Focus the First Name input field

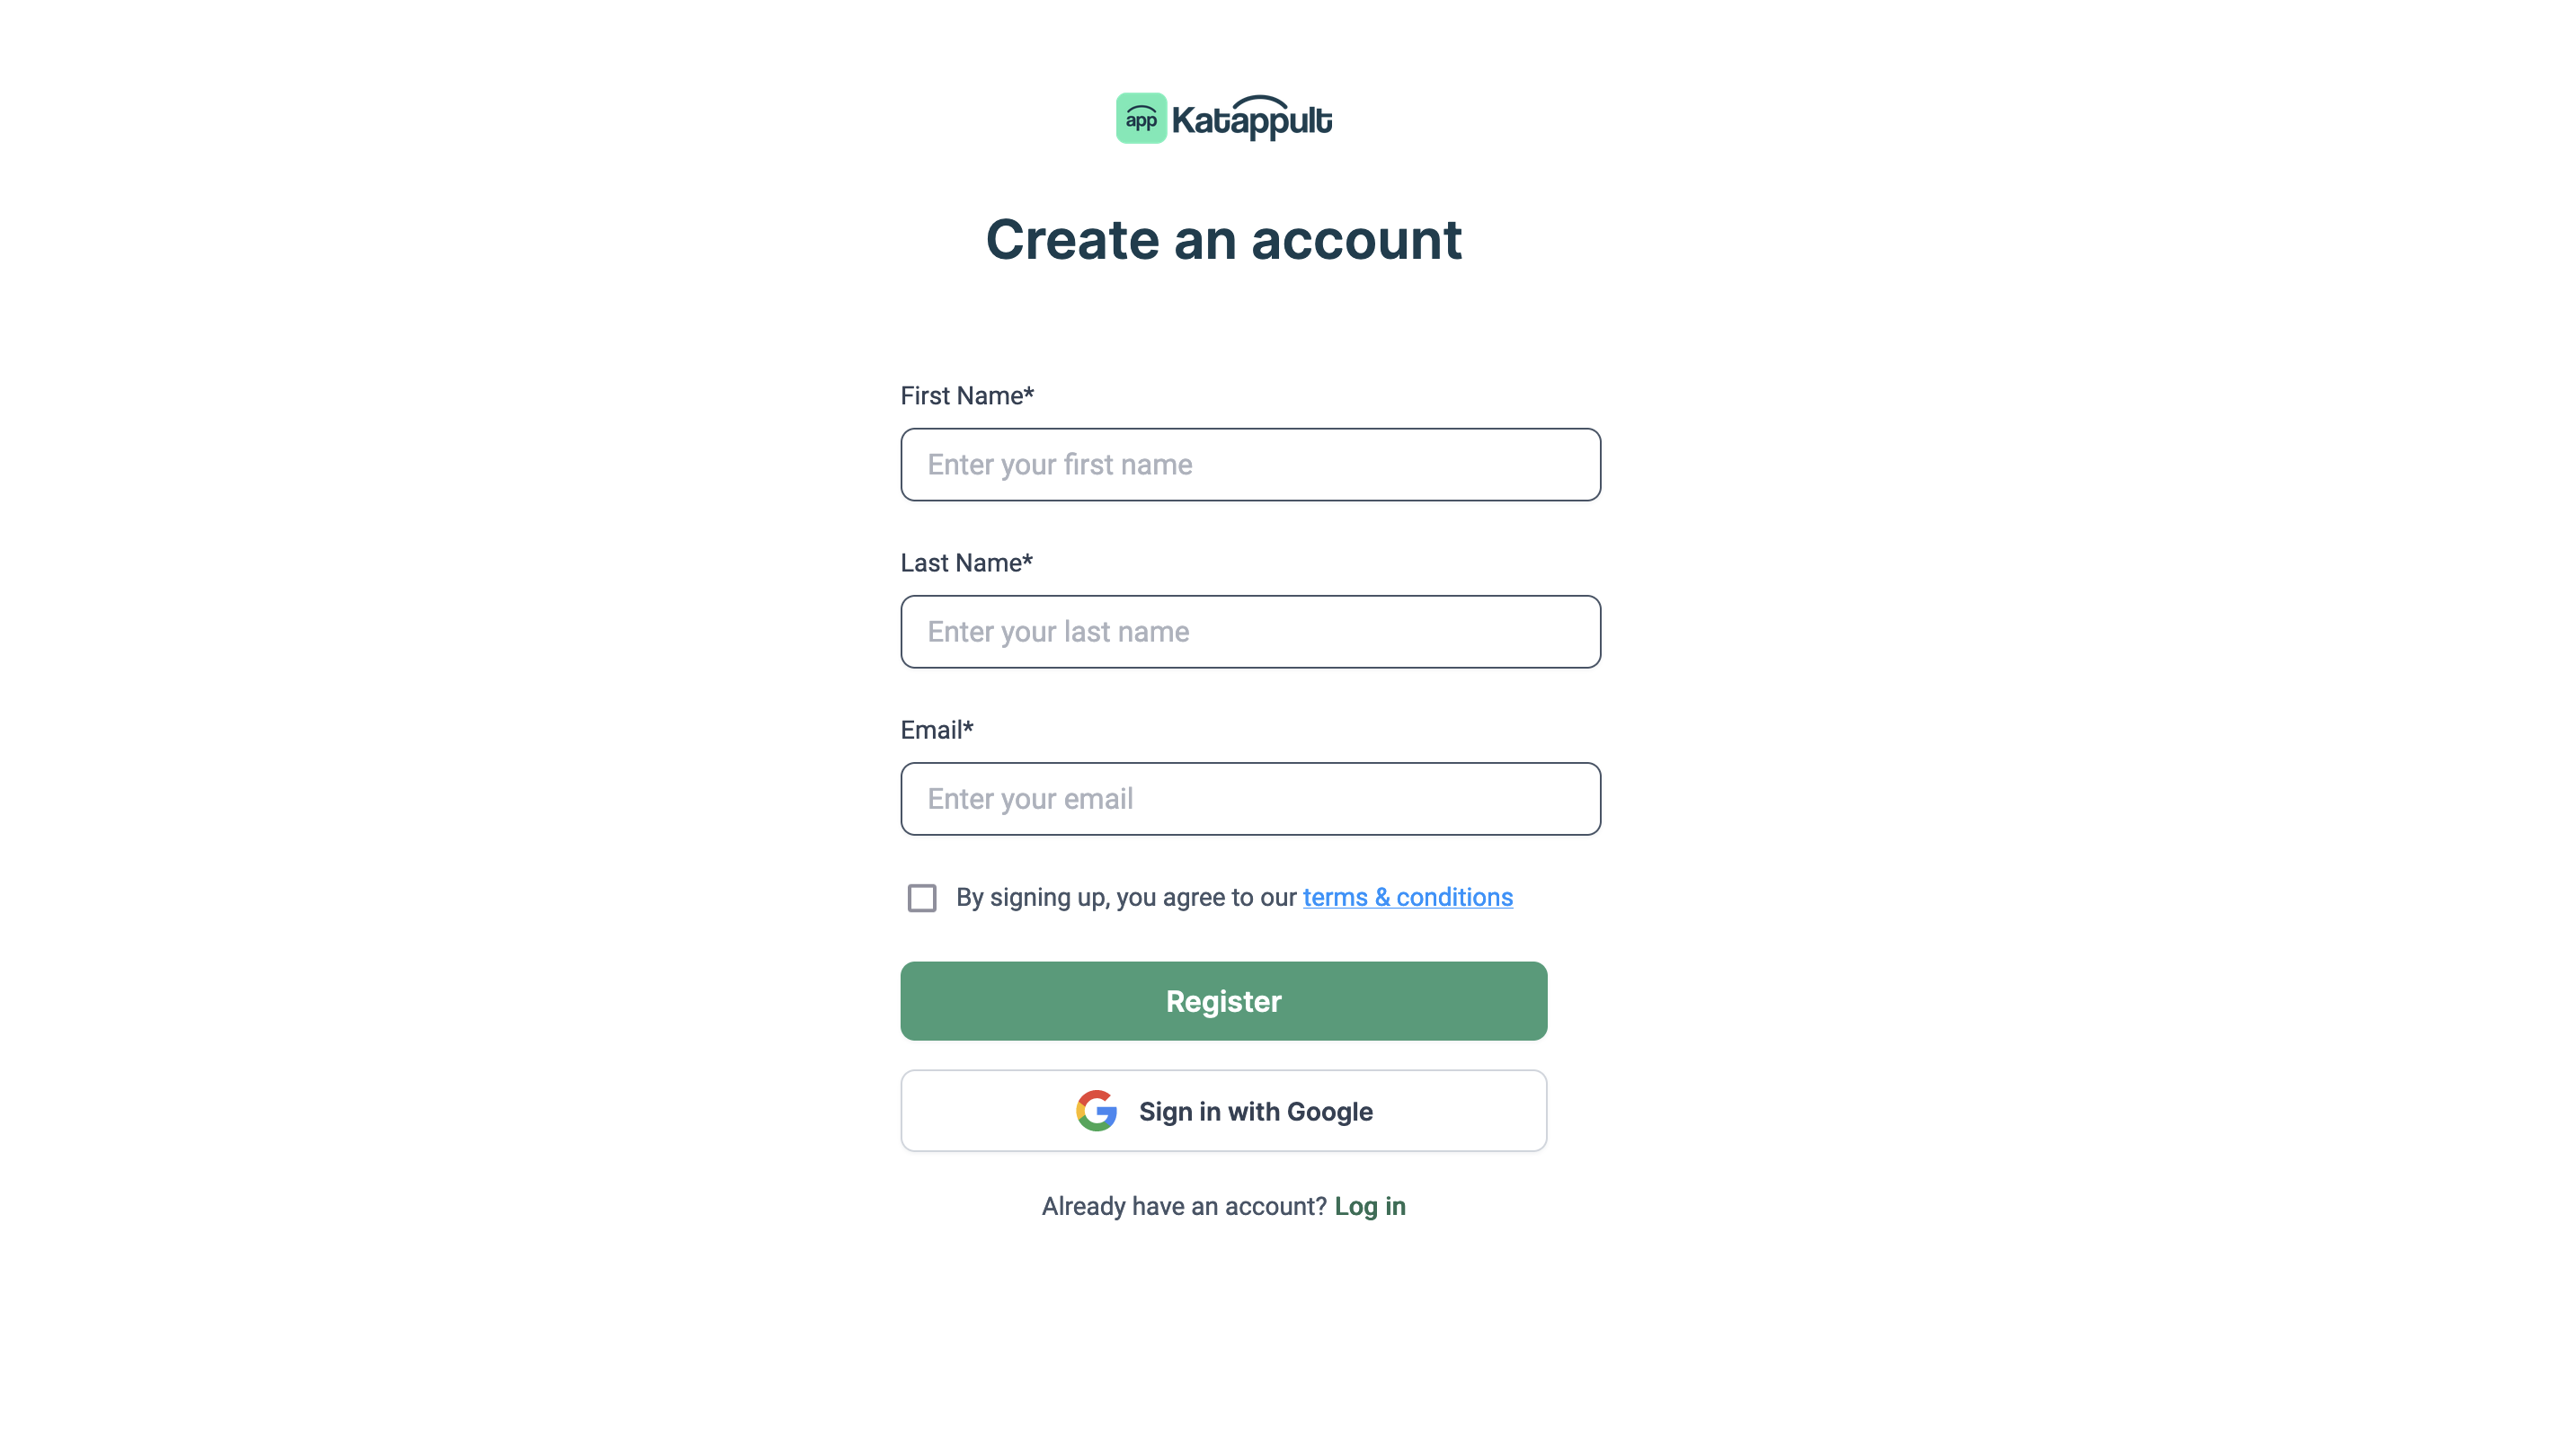pyautogui.click(x=1250, y=465)
